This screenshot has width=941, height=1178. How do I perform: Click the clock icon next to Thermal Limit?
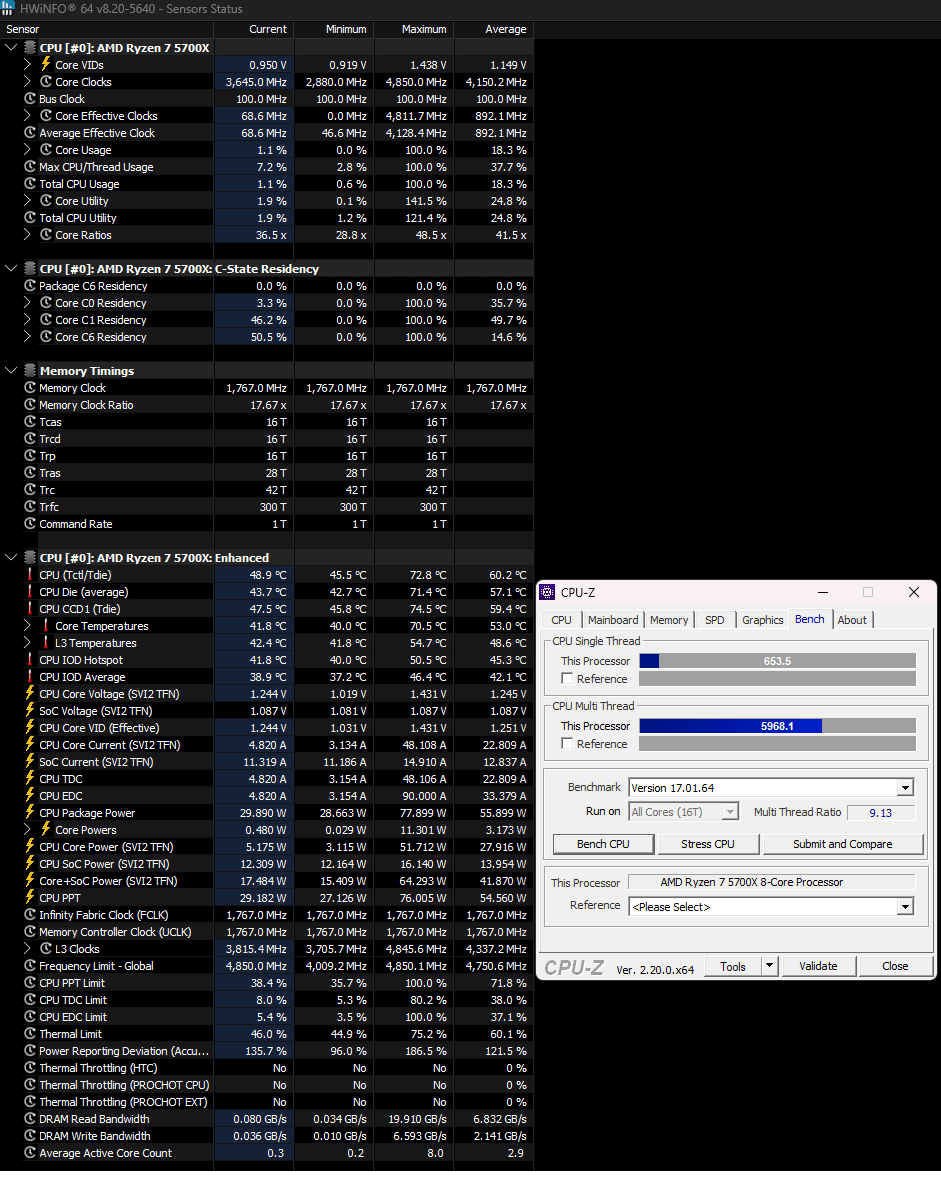tap(30, 1034)
